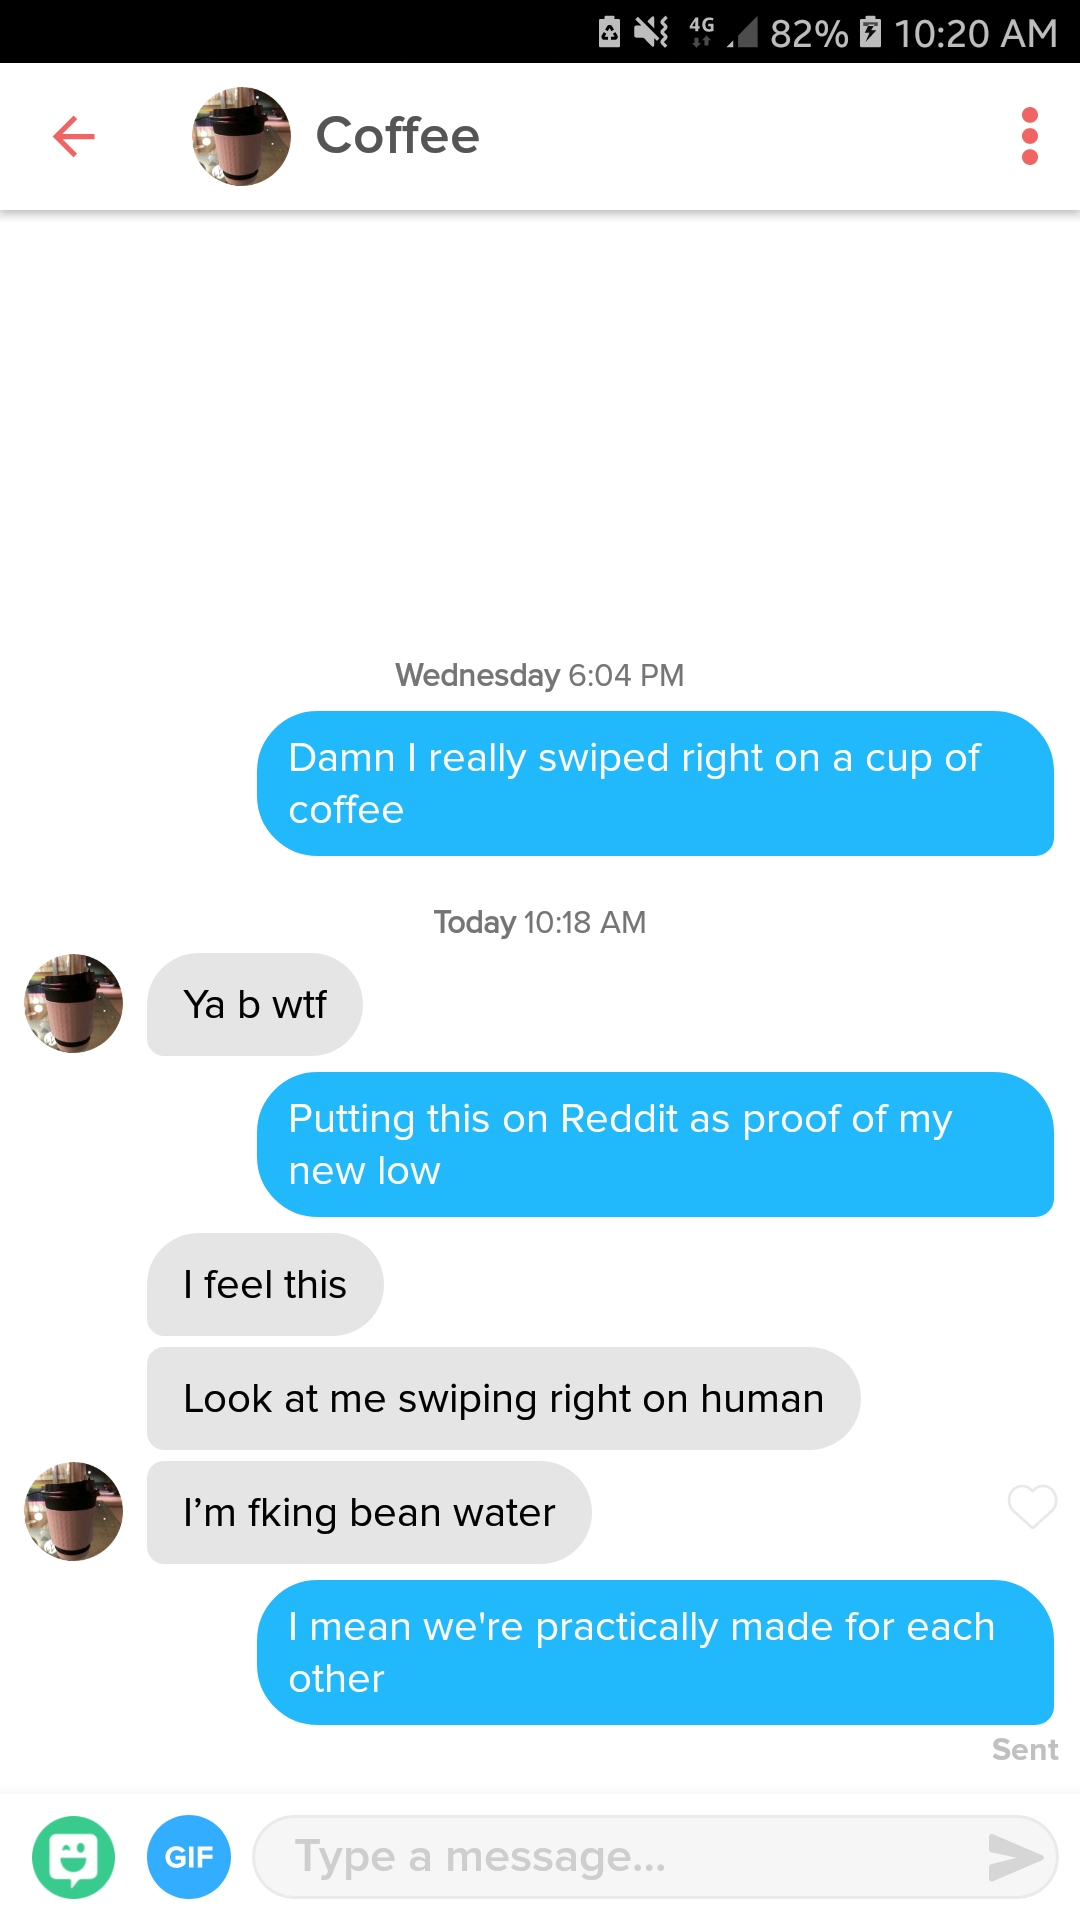
Task: Like the "I'm fking bean water" message
Action: 1032,1506
